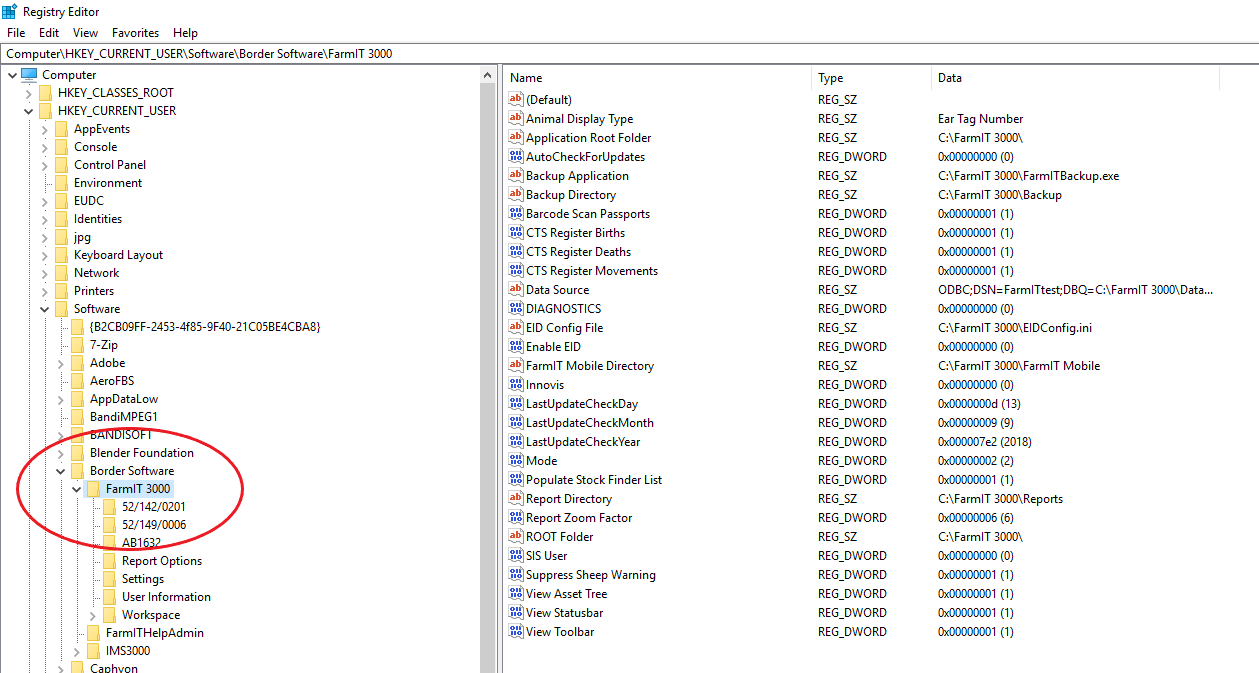Open the File menu

point(16,33)
